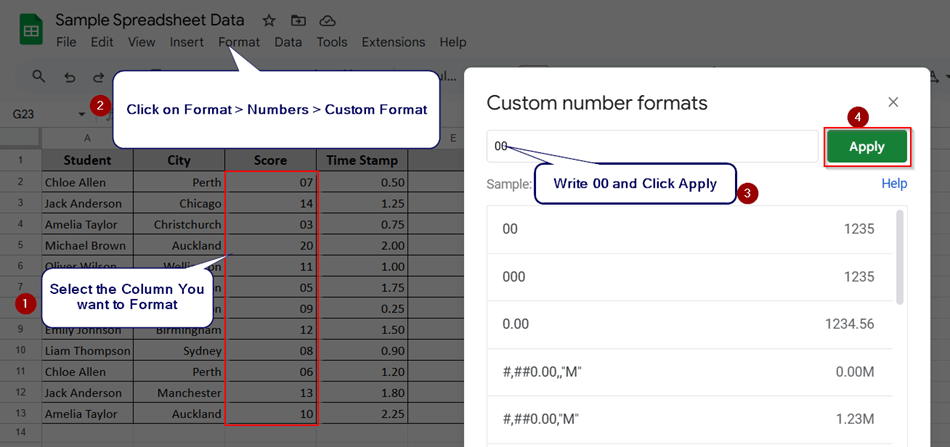Click the Chloe Allen cell in row 11
The width and height of the screenshot is (950, 447).
point(87,372)
